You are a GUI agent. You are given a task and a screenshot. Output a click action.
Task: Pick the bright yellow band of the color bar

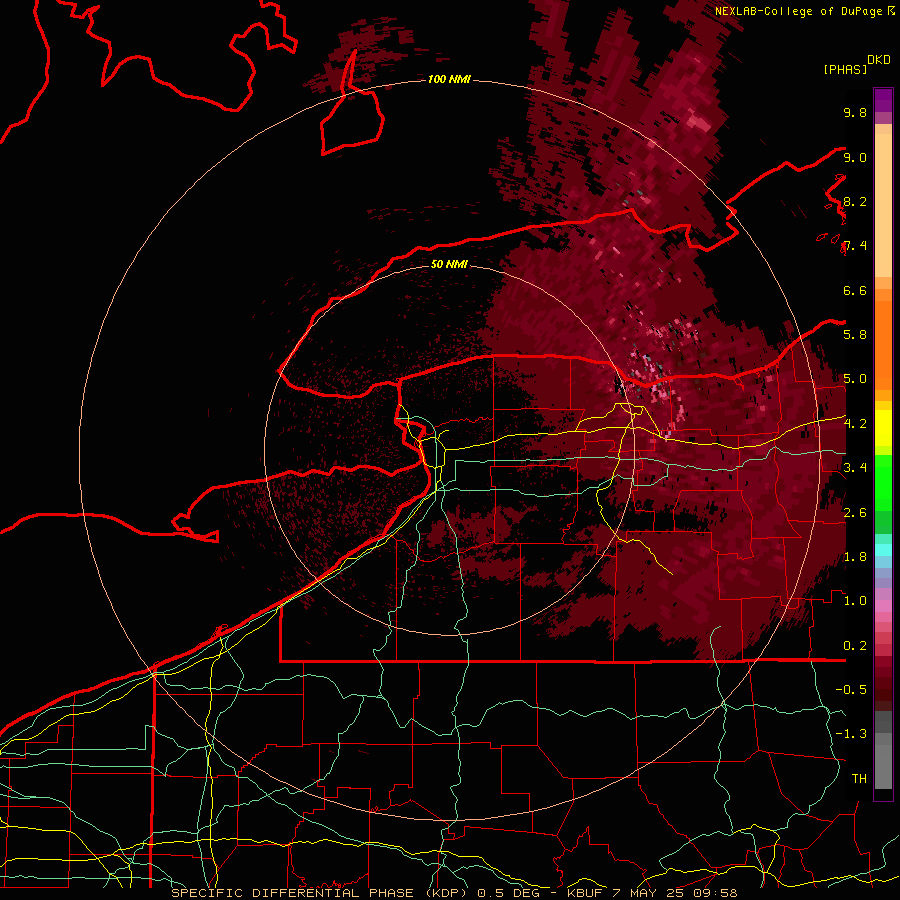click(883, 428)
